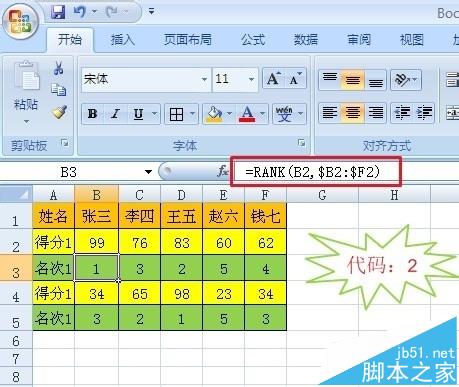The height and width of the screenshot is (387, 459).
Task: Select row 3 header
Action: coord(16,268)
